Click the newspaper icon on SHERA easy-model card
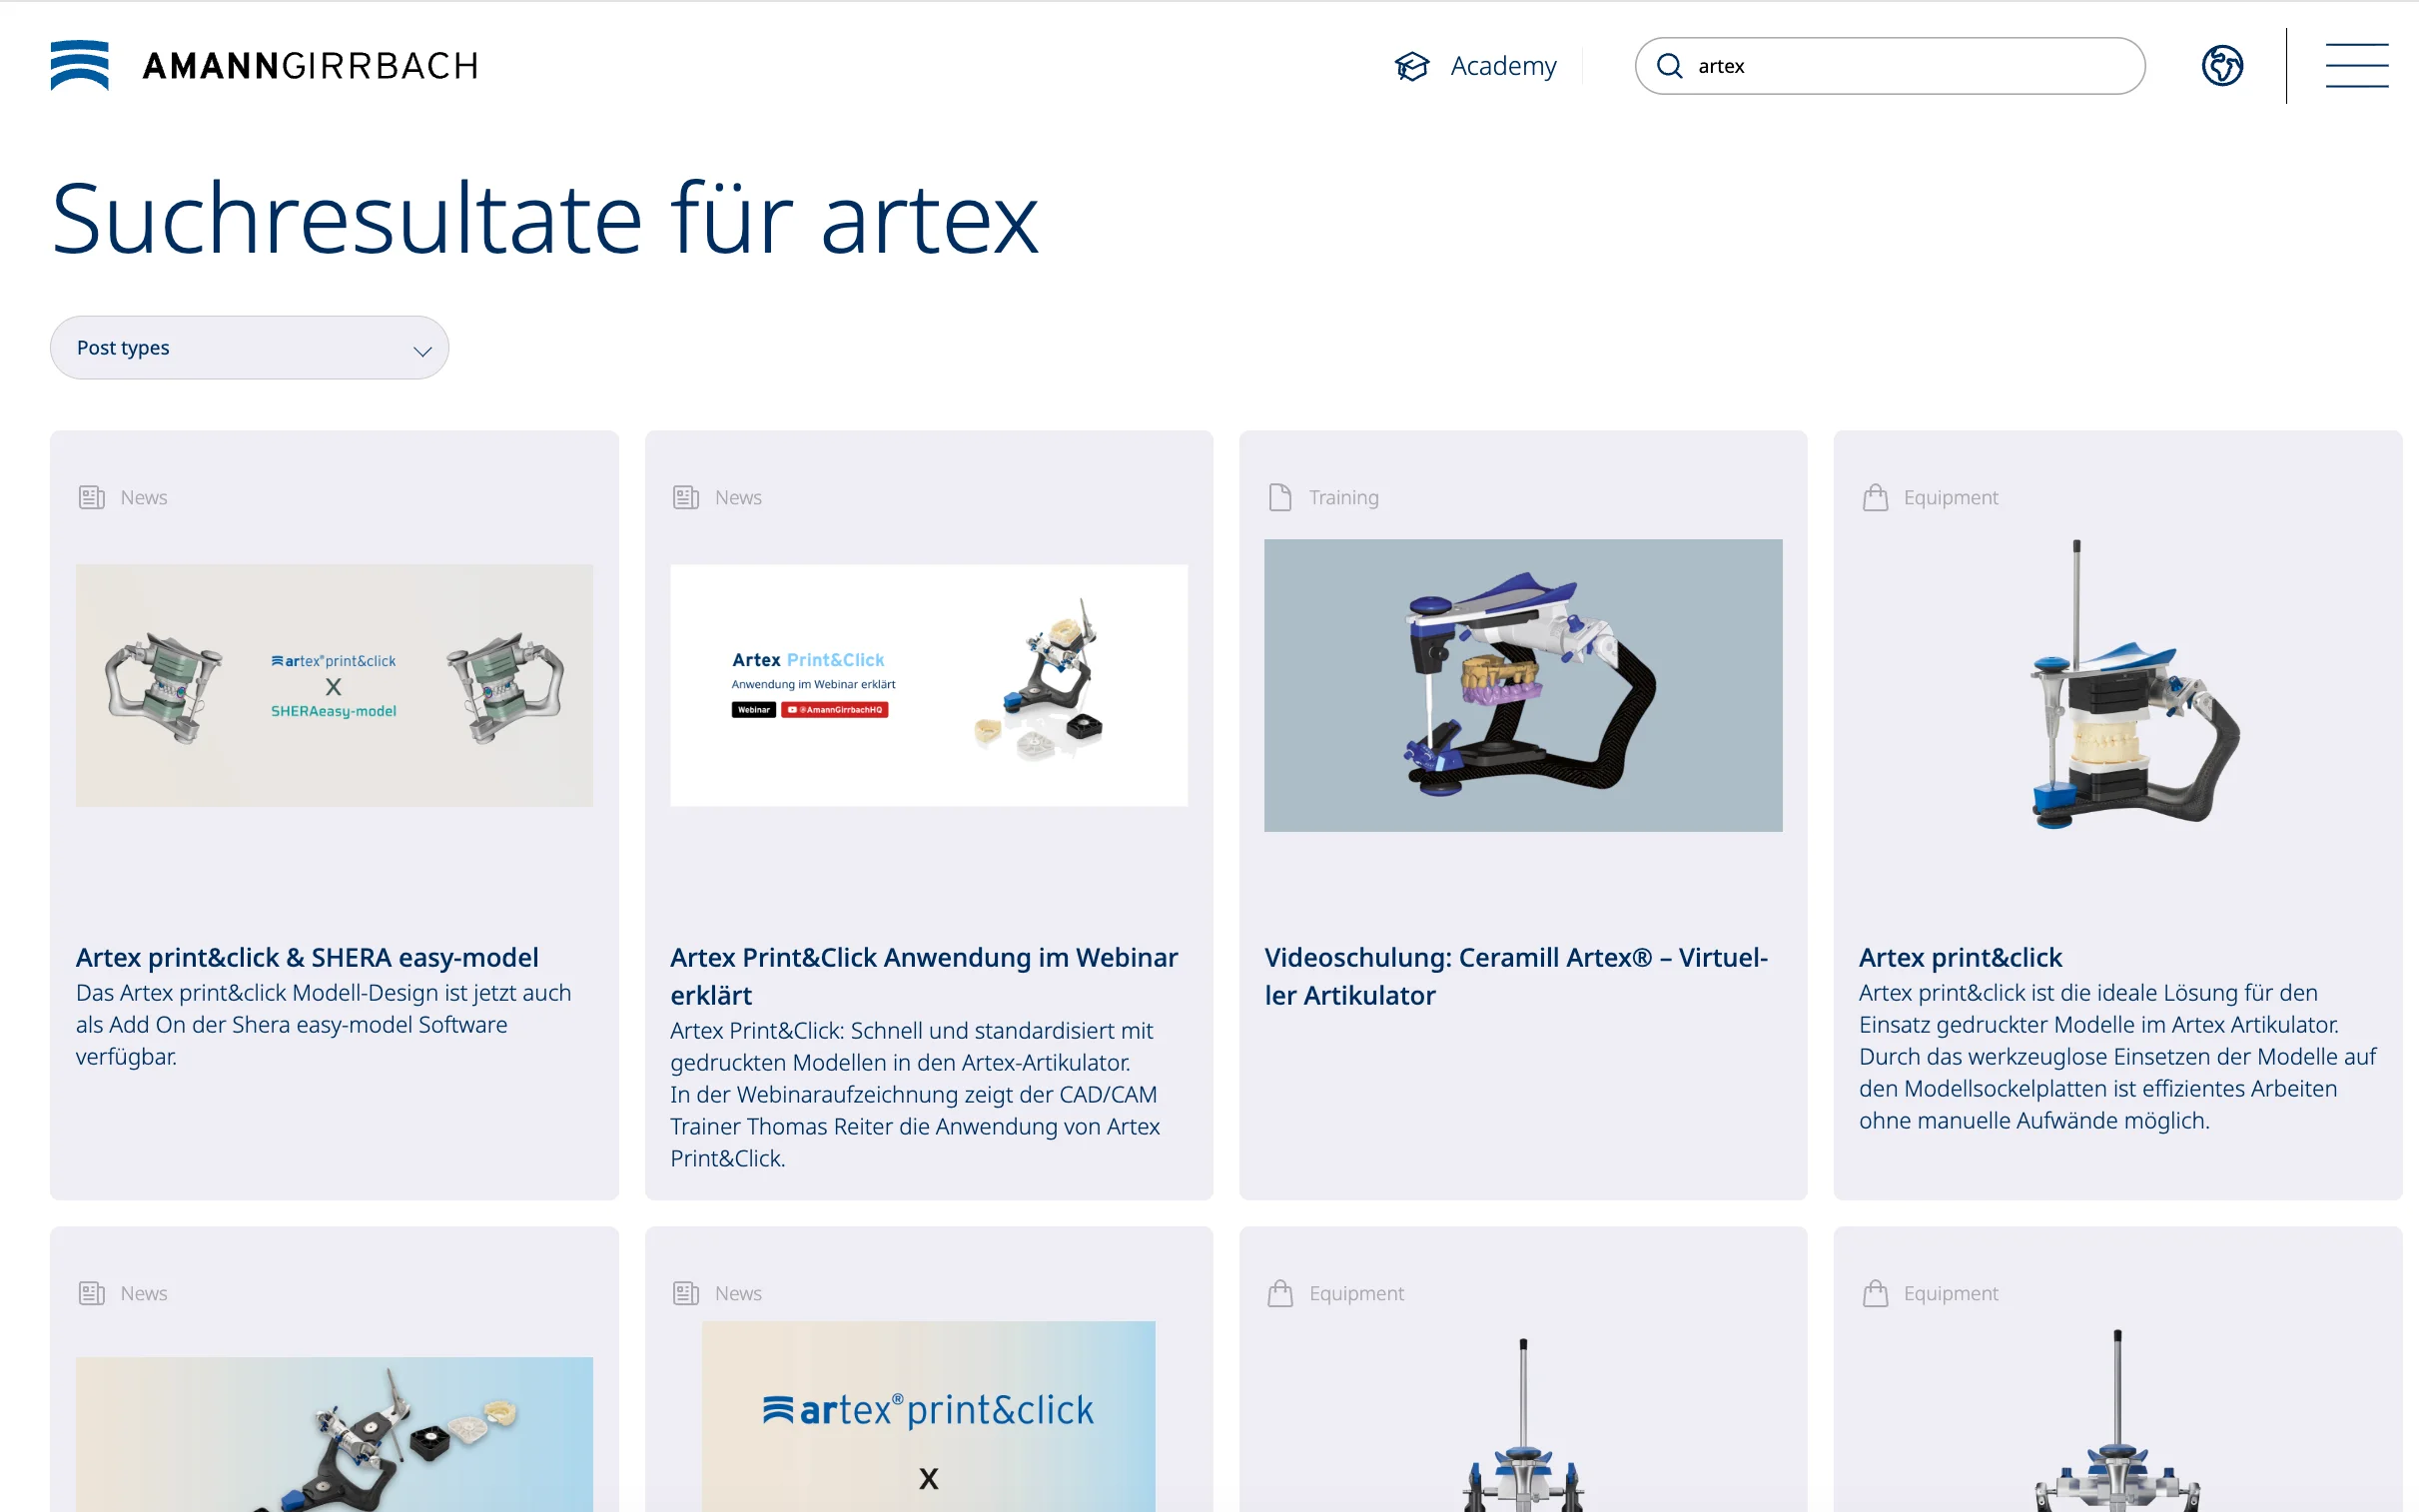 click(x=91, y=497)
